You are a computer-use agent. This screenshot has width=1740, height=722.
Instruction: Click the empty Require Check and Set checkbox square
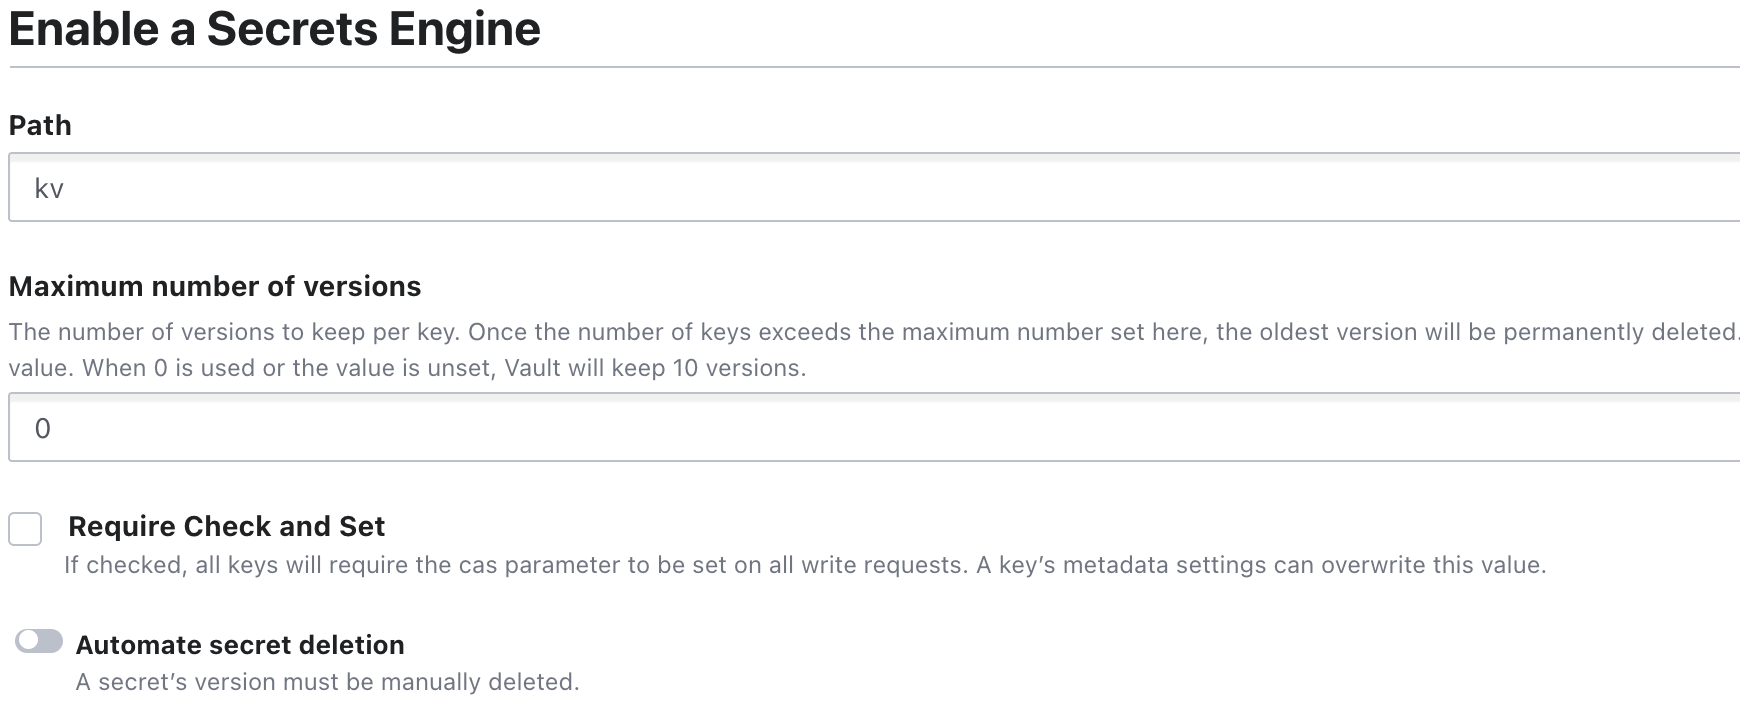[x=23, y=528]
